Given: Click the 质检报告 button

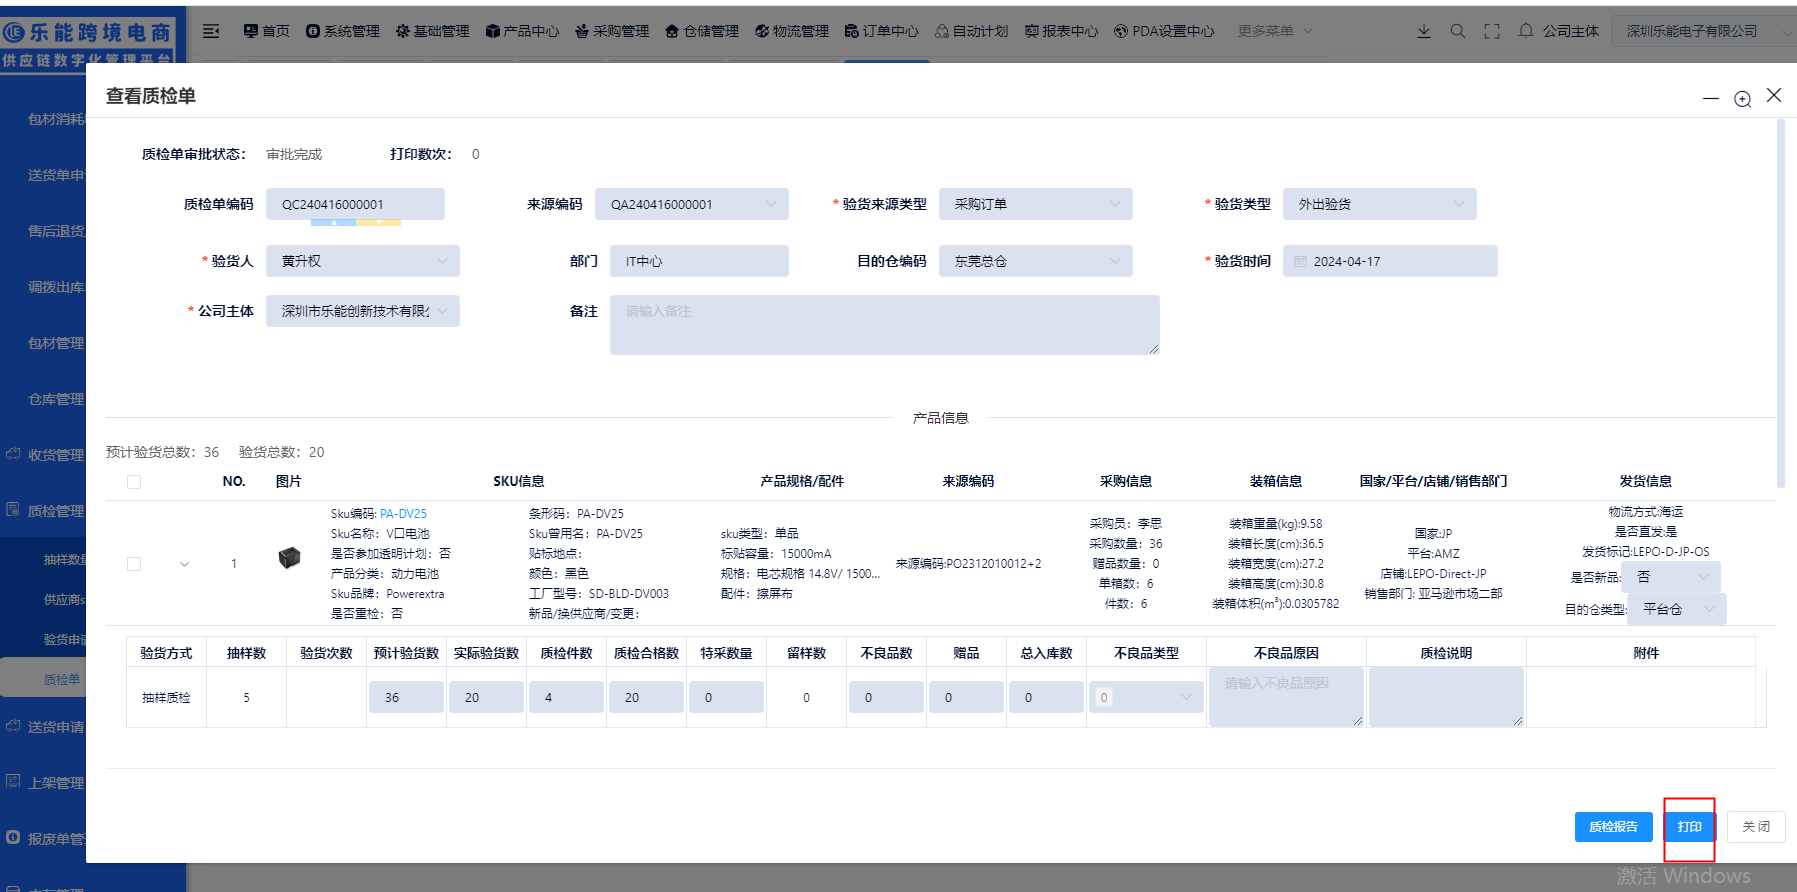Looking at the screenshot, I should pos(1613,827).
